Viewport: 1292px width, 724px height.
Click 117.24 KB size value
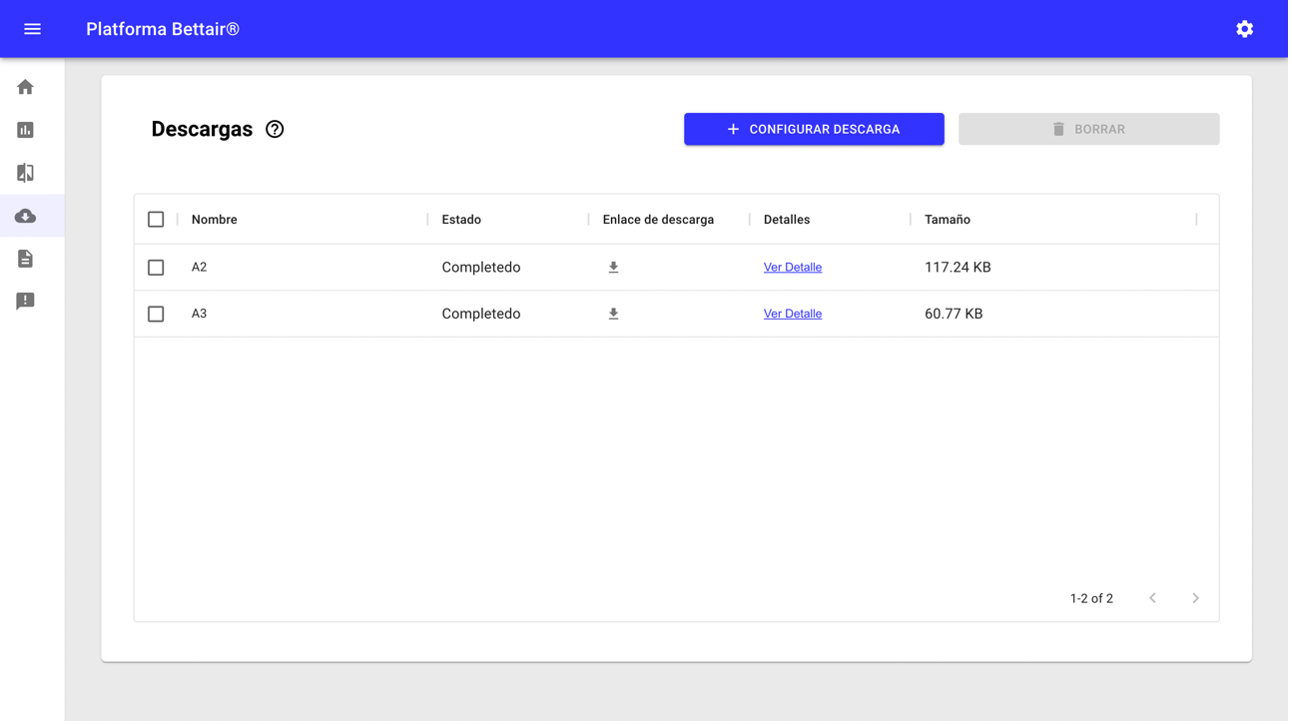click(x=958, y=267)
